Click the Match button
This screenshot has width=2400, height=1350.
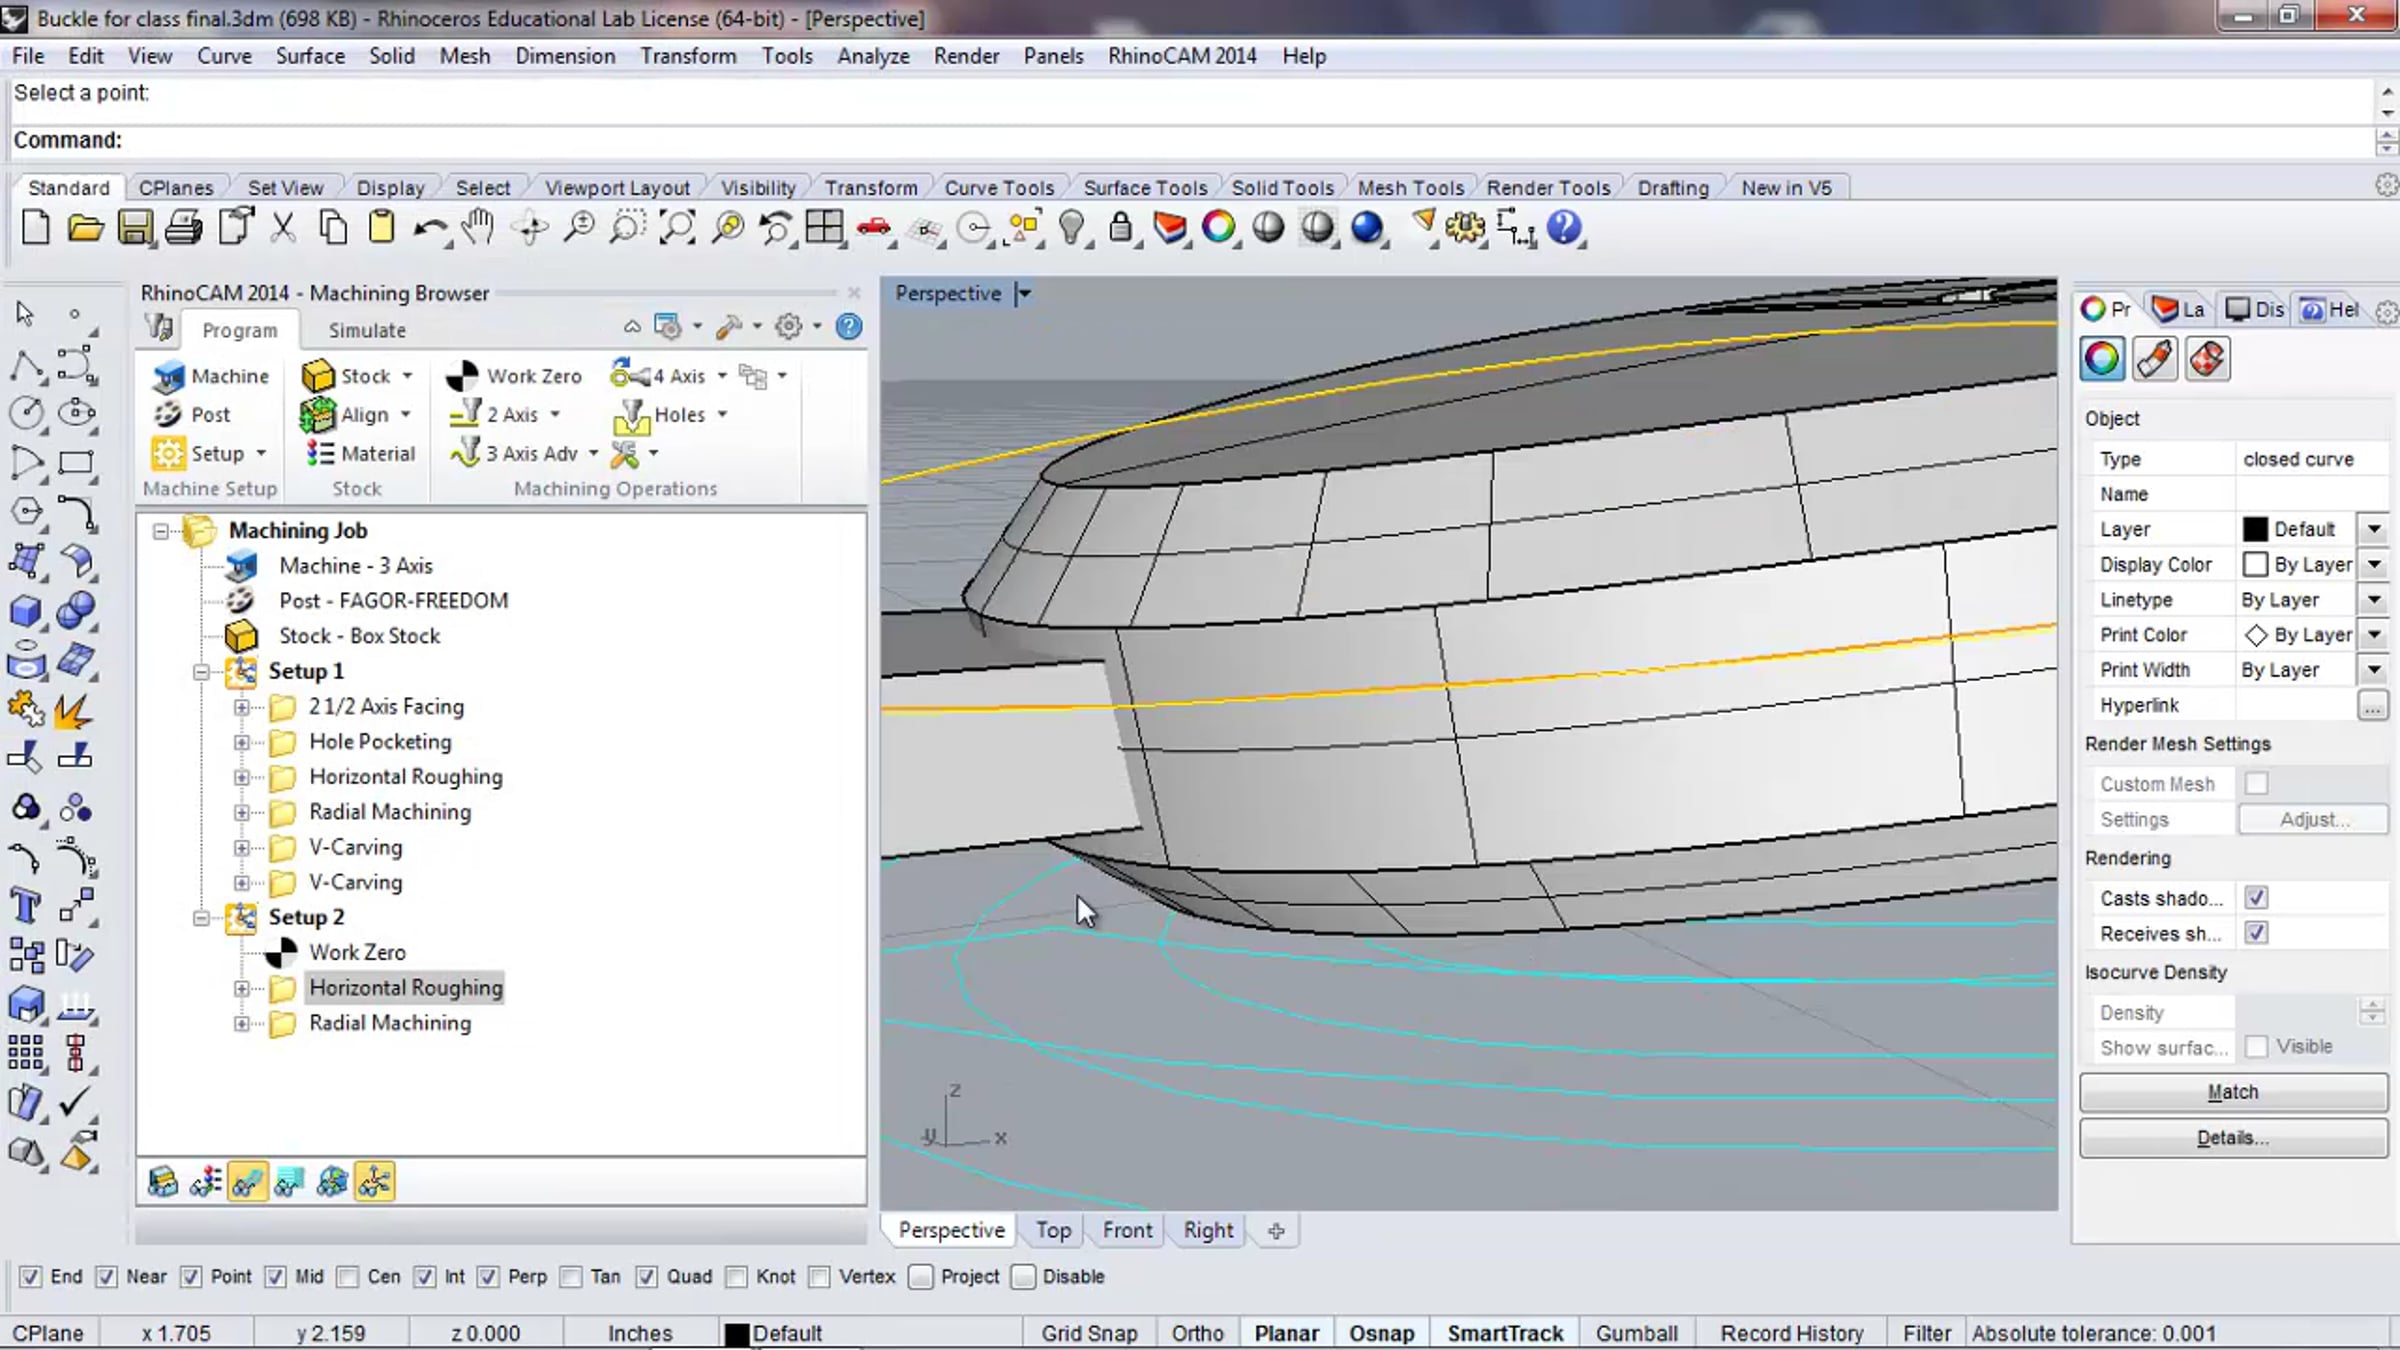(x=2232, y=1092)
